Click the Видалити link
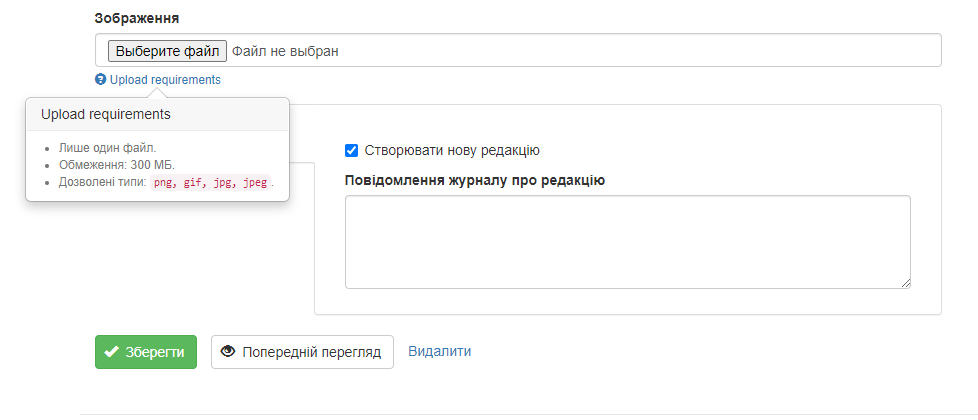The width and height of the screenshot is (978, 420). [440, 351]
